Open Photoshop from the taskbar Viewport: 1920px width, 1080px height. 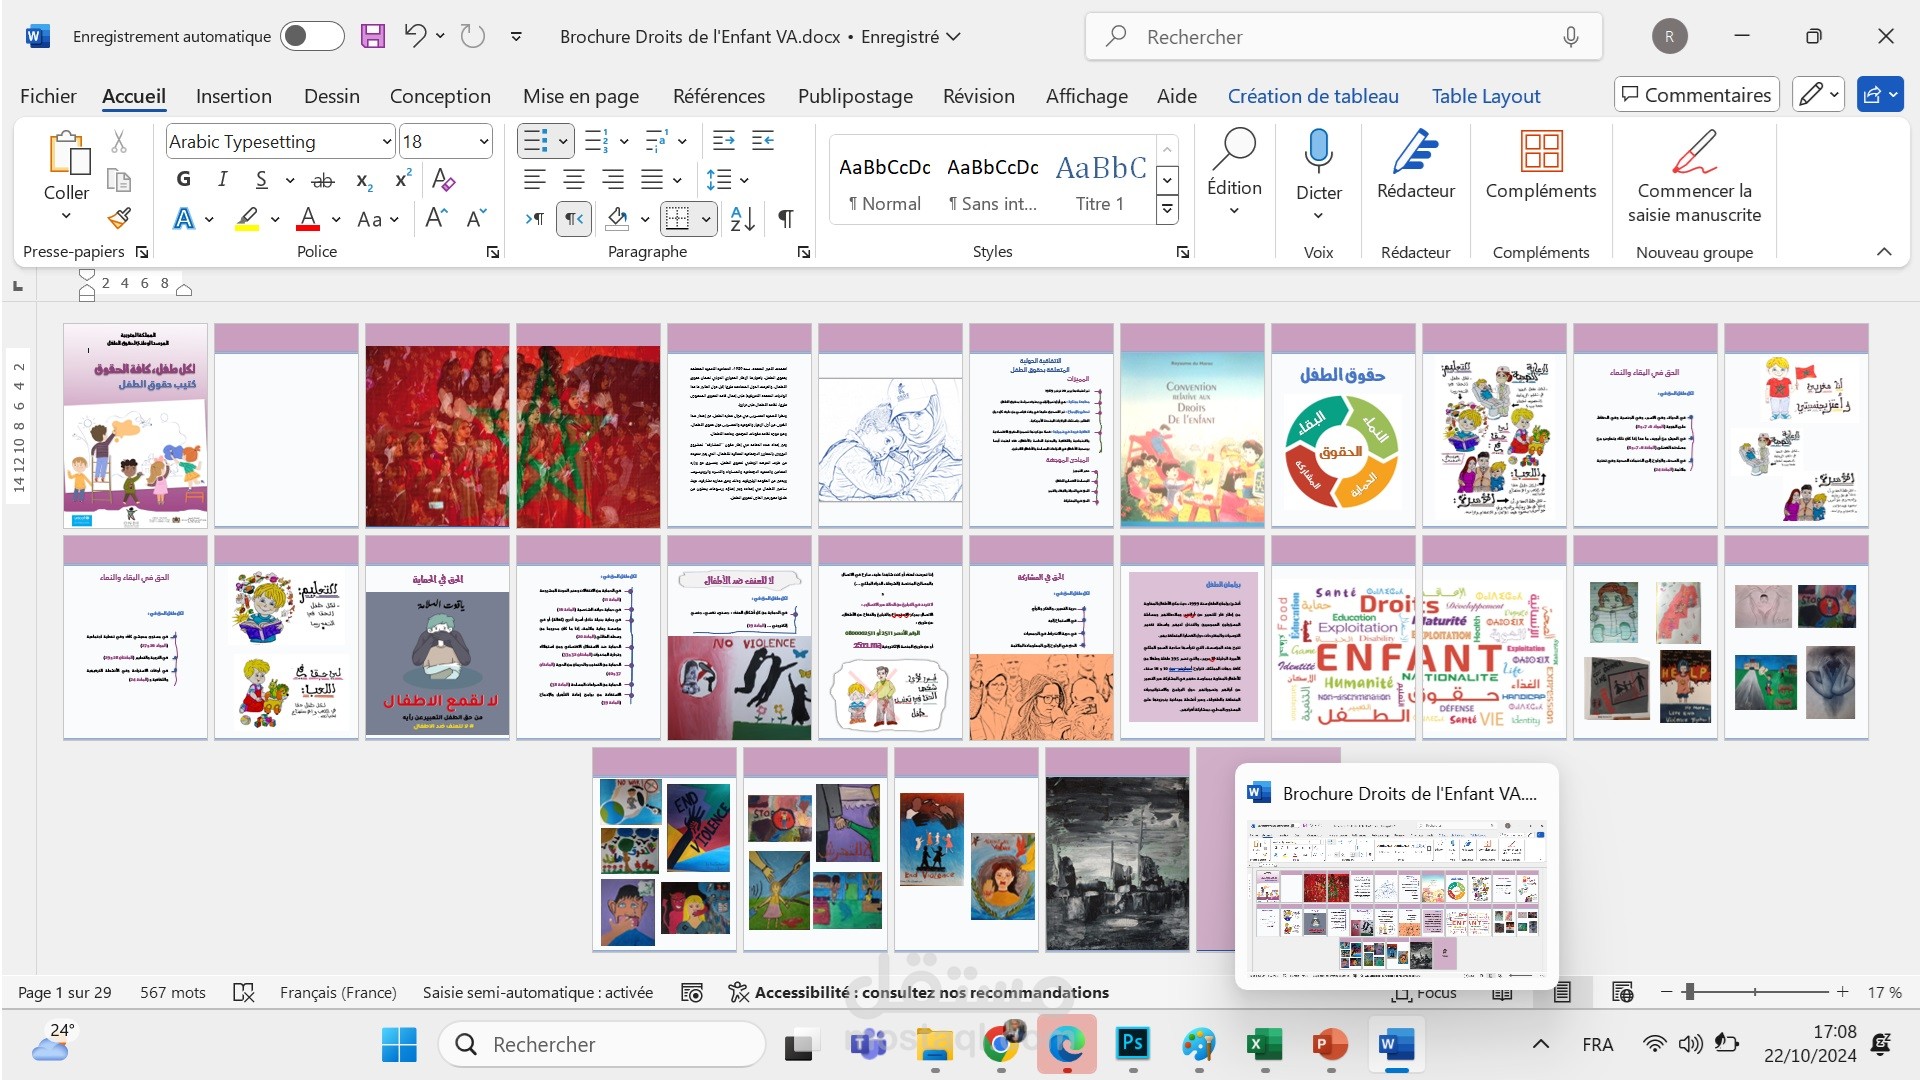[x=1132, y=1044]
